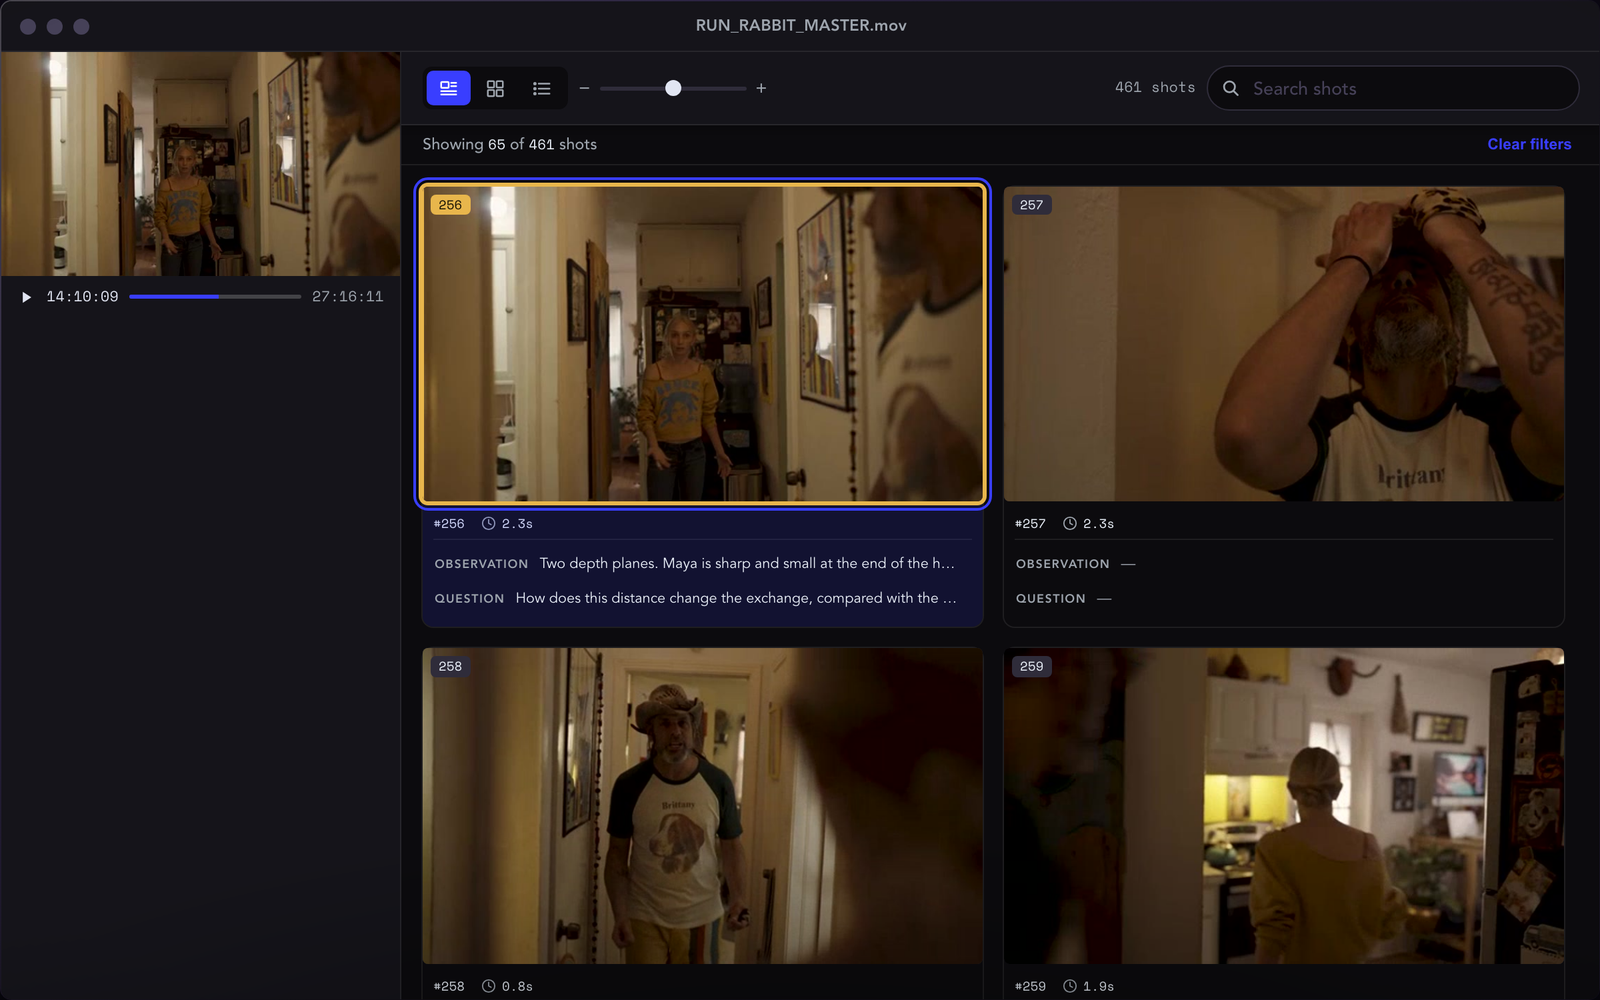Viewport: 1600px width, 1000px height.
Task: Click the RUN_RABBIT_MASTER.mov window title
Action: 801,25
